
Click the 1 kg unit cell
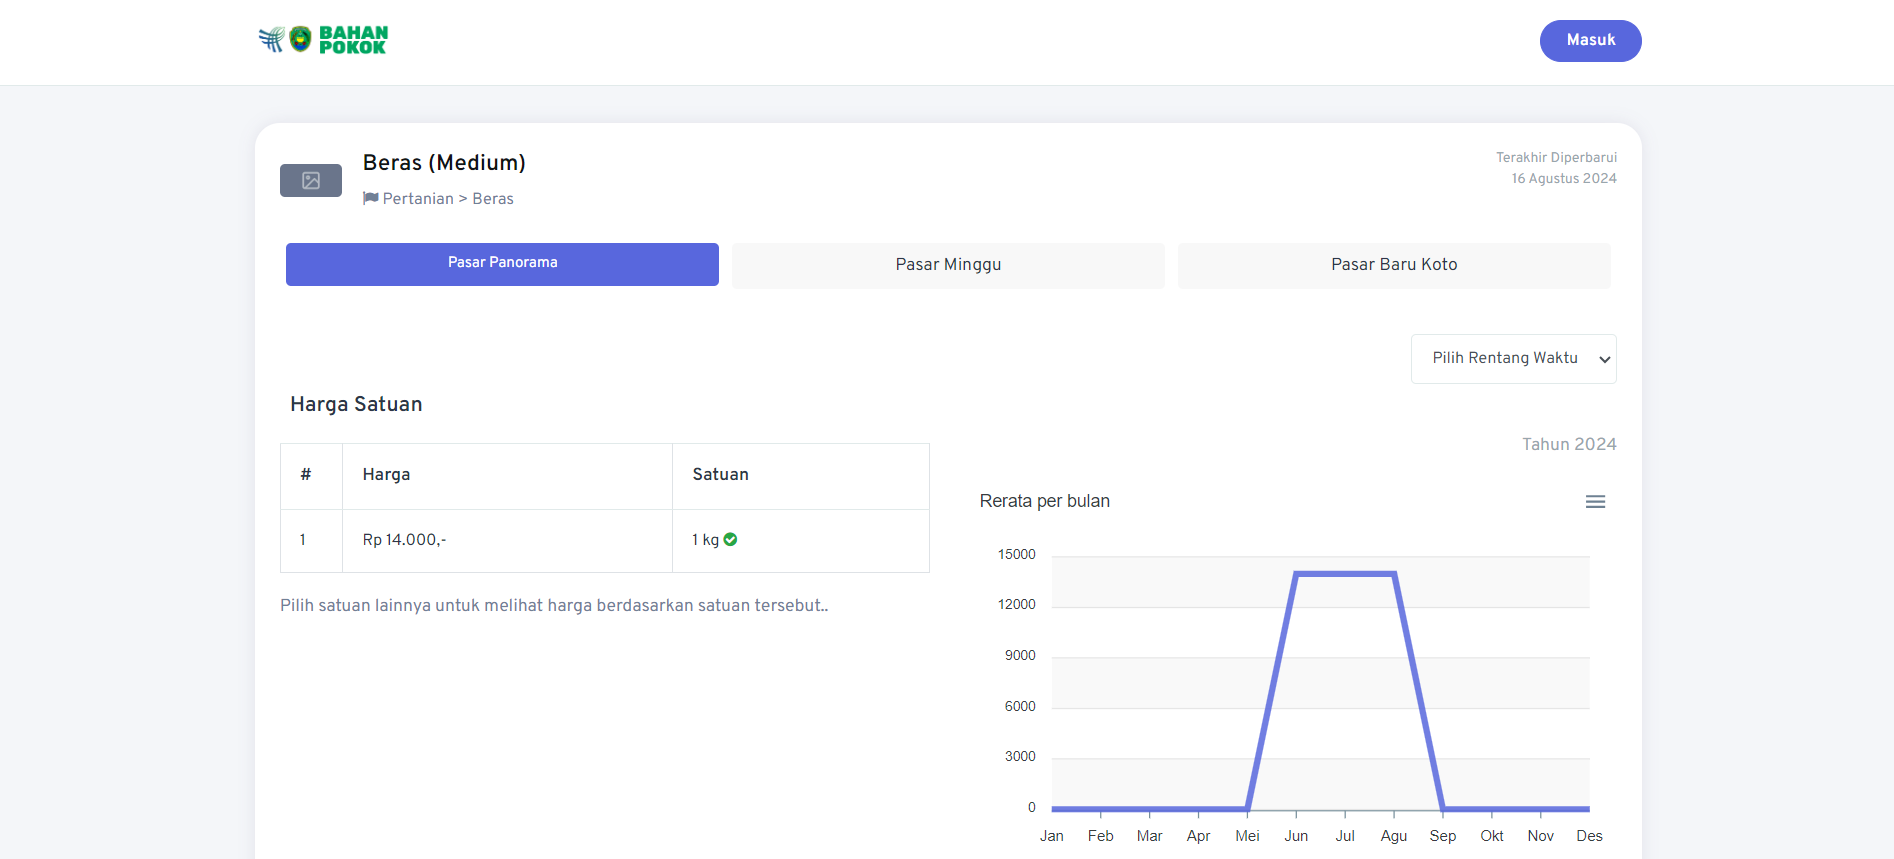[x=800, y=540]
